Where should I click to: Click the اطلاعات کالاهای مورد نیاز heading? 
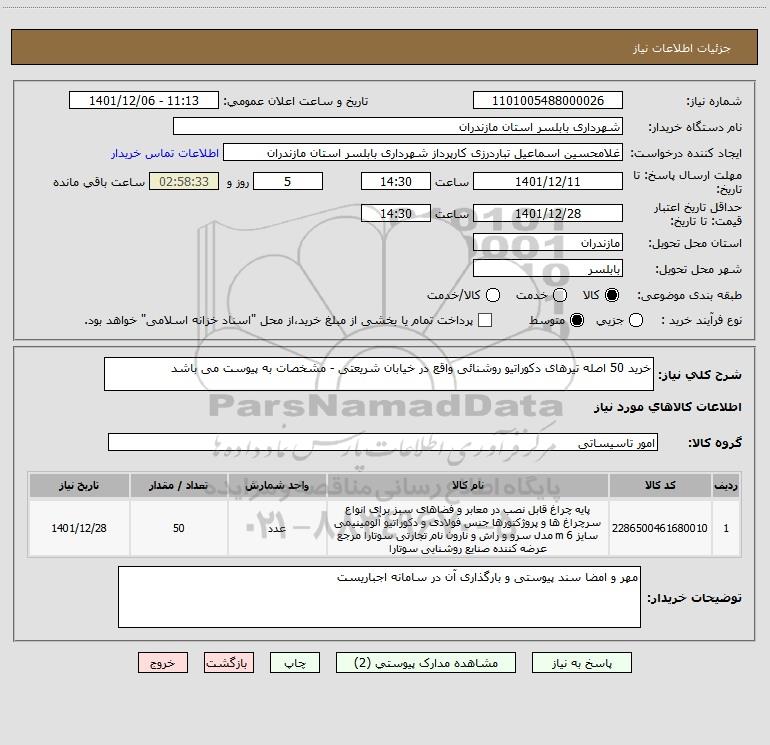(668, 407)
